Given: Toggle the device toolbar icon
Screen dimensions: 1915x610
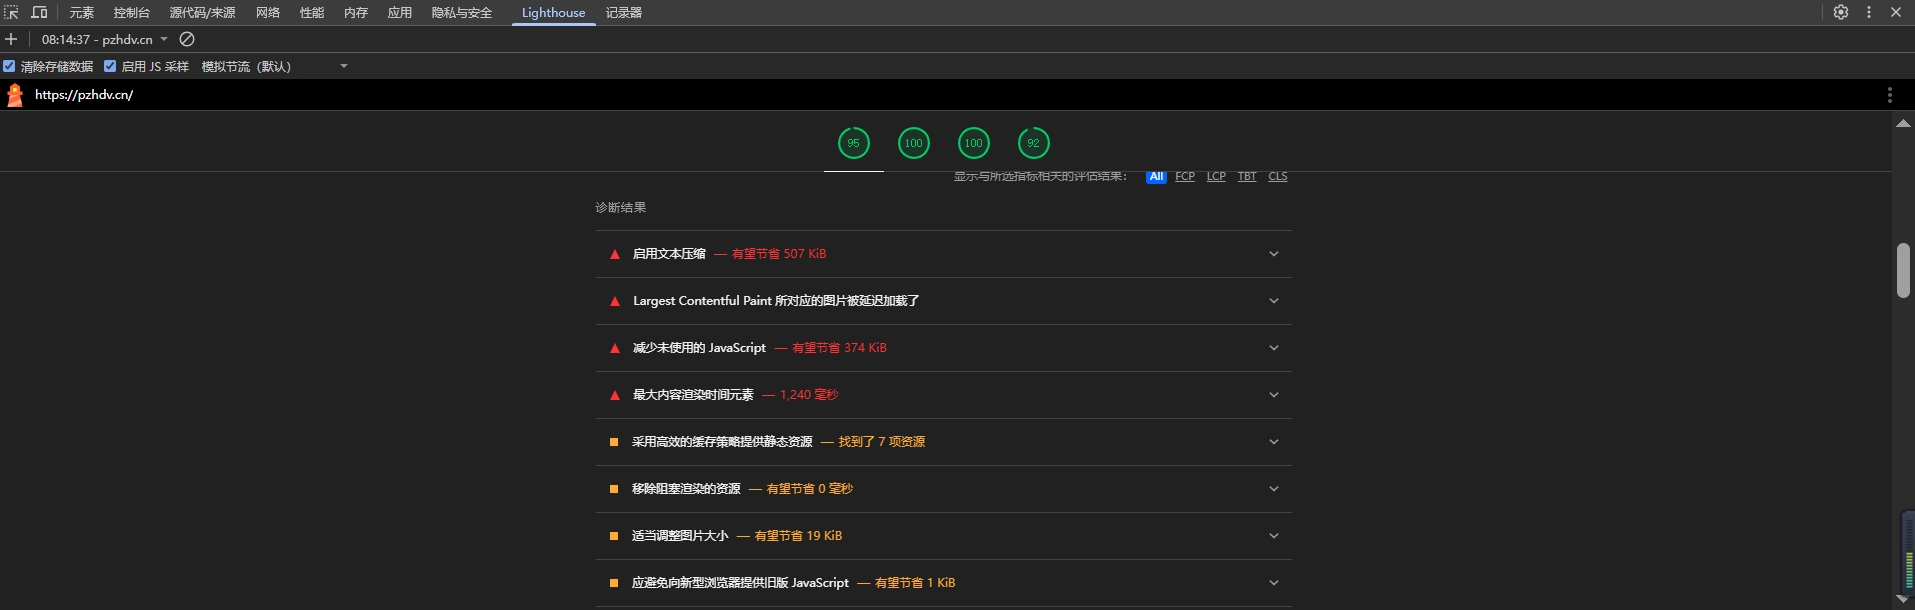Looking at the screenshot, I should click(40, 13).
